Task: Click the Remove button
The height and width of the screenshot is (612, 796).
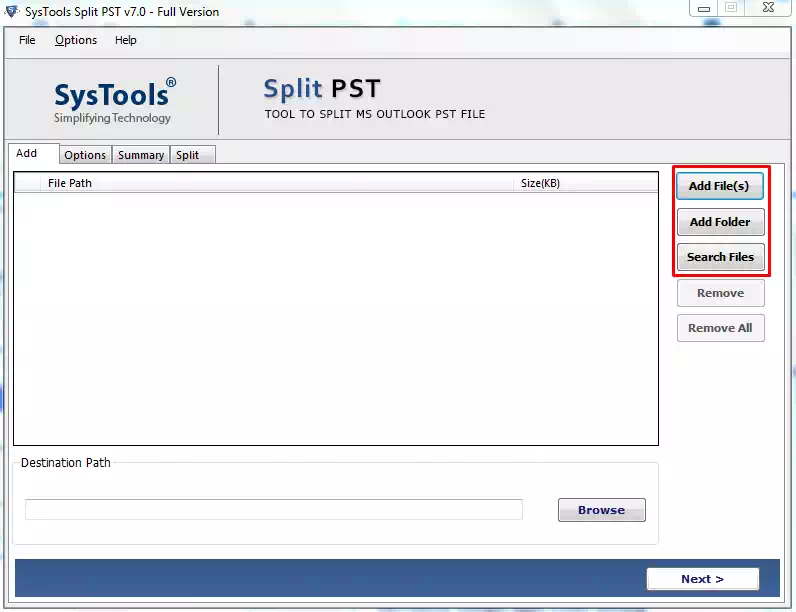Action: pos(720,293)
